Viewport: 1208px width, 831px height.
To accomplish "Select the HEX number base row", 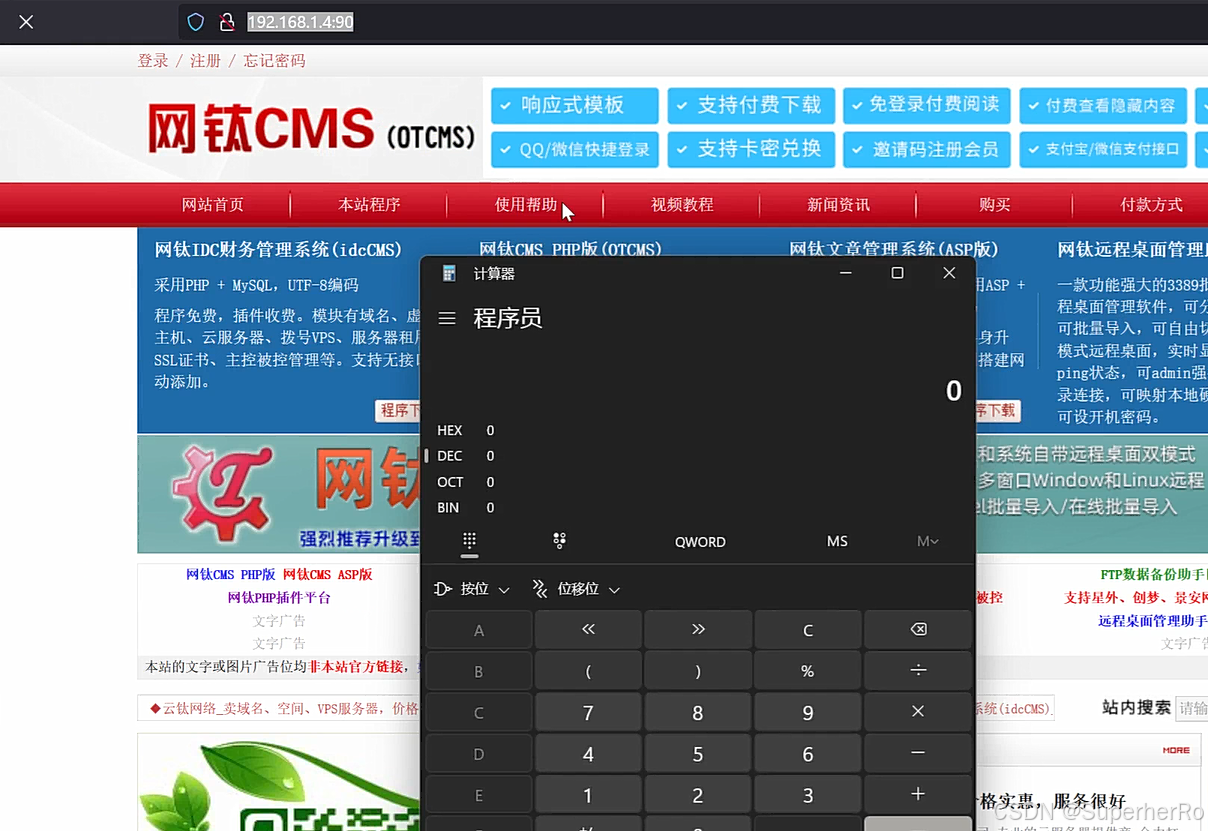I will (697, 430).
